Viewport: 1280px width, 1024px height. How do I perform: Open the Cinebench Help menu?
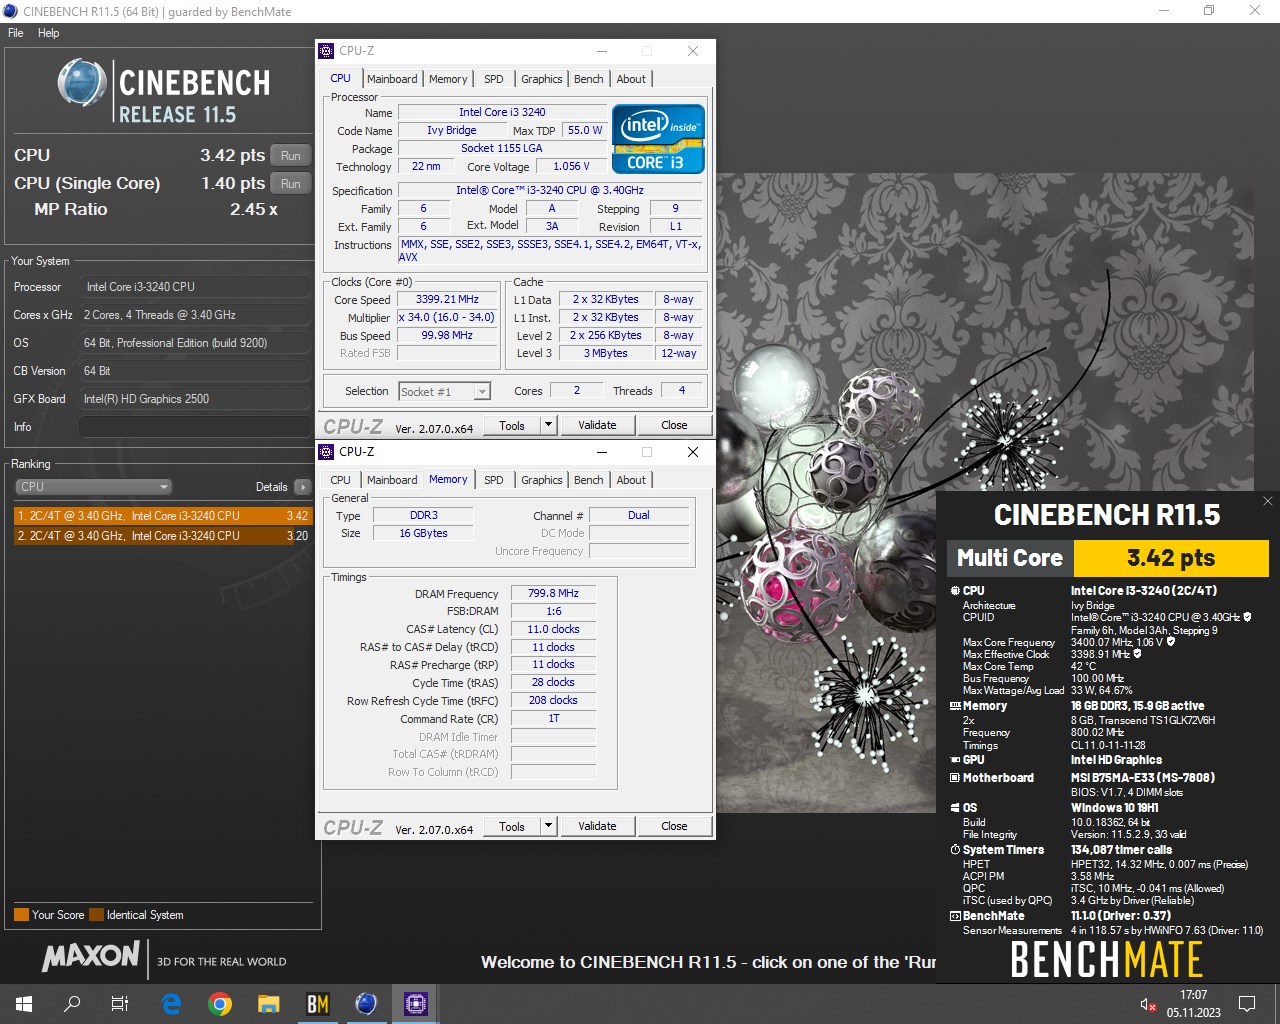(49, 33)
